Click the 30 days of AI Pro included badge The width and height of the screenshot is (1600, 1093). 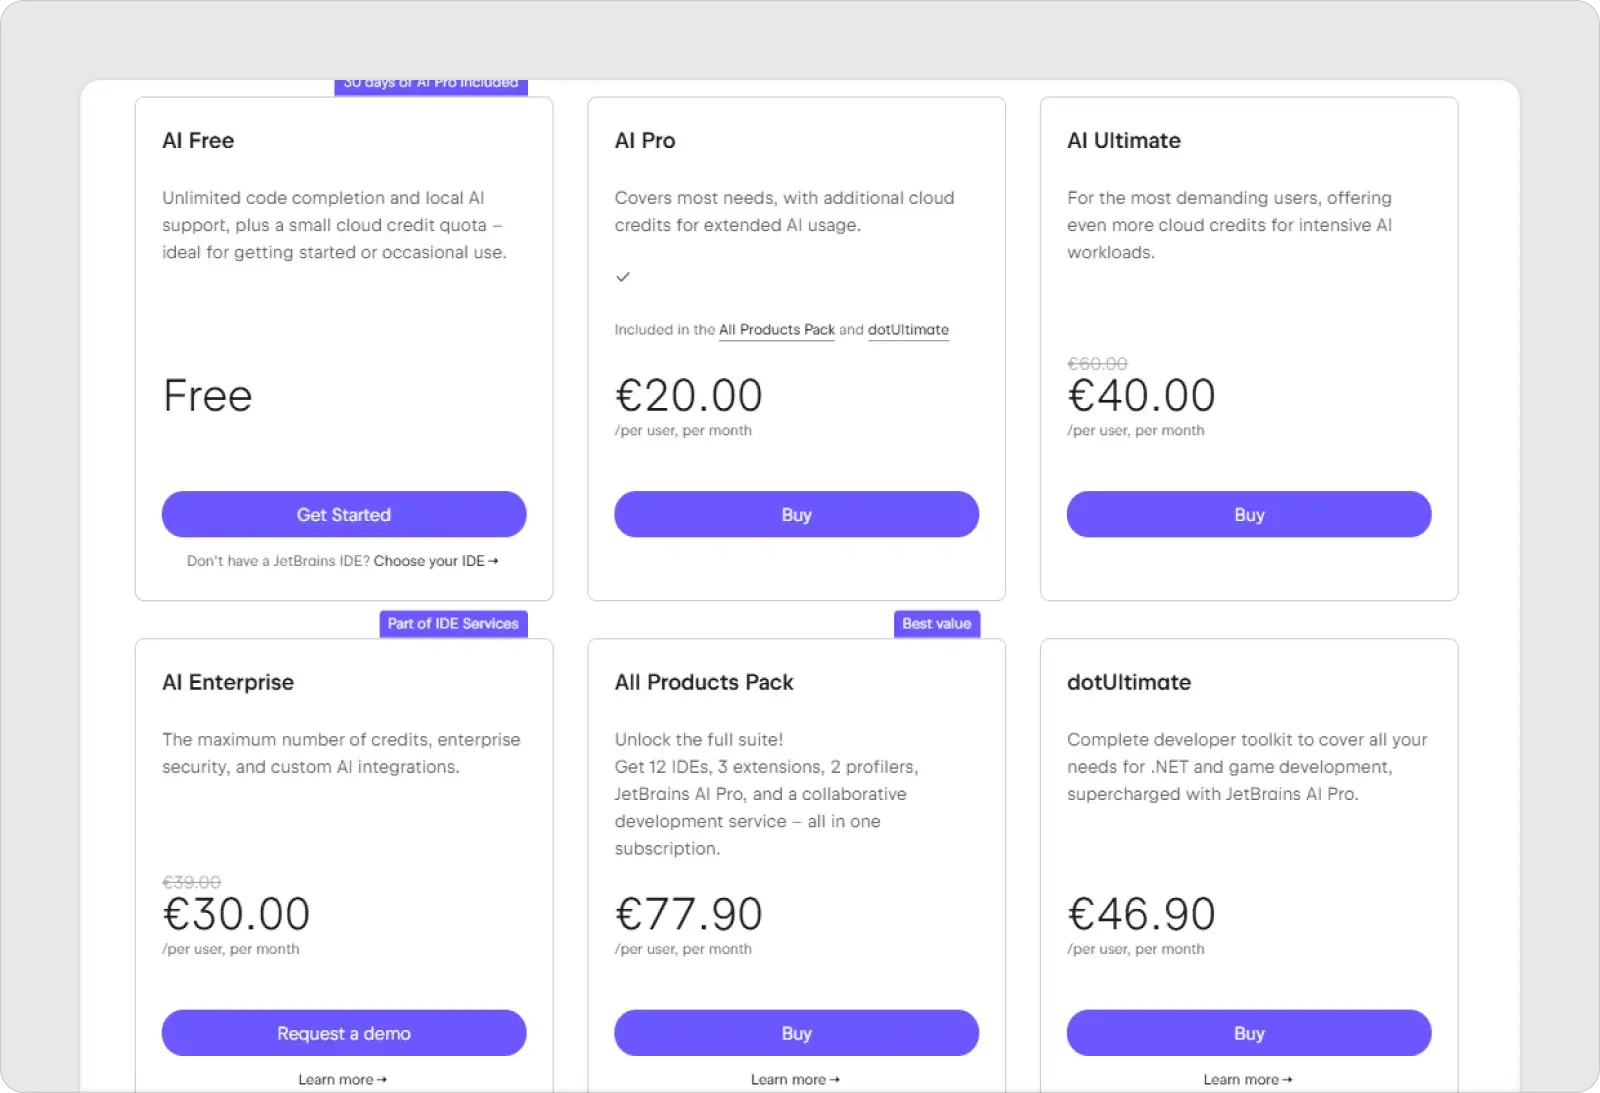point(431,86)
